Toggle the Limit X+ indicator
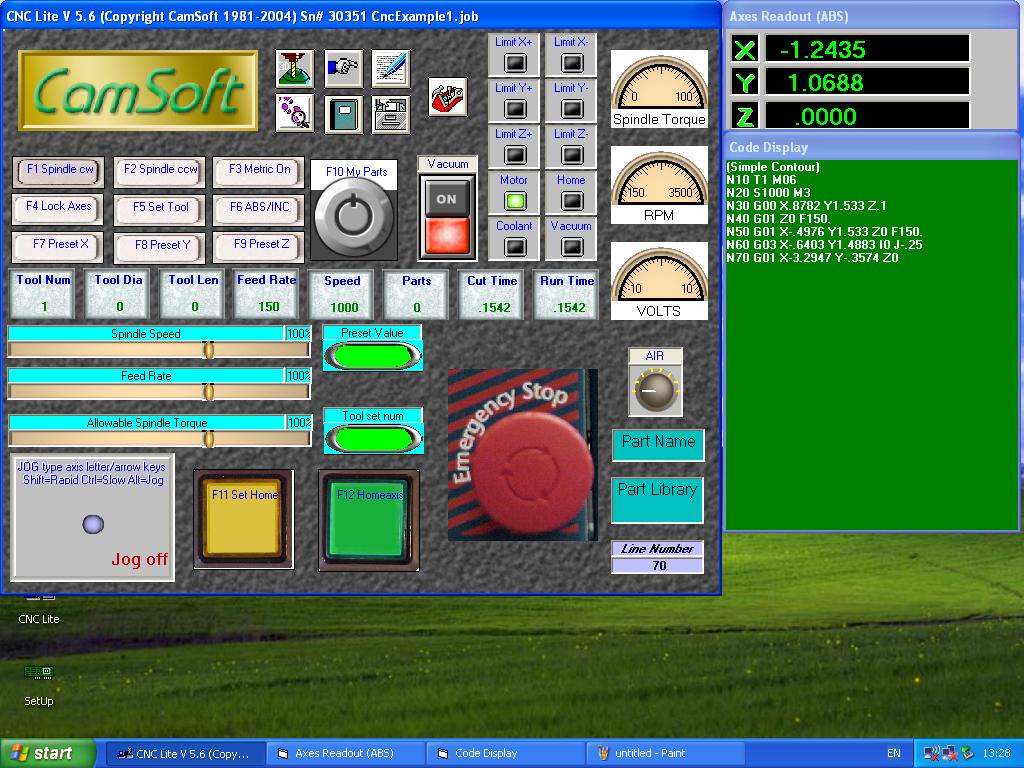Image resolution: width=1024 pixels, height=768 pixels. point(515,63)
